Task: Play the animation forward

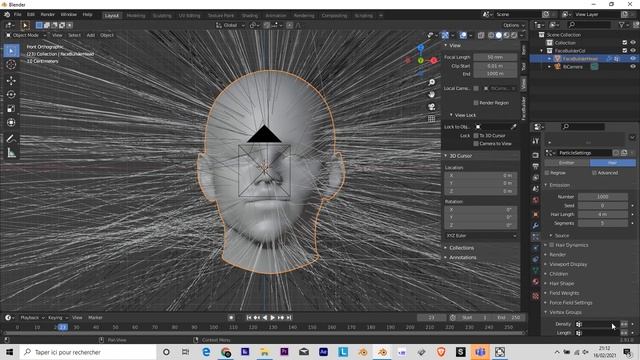Action: click(x=273, y=318)
